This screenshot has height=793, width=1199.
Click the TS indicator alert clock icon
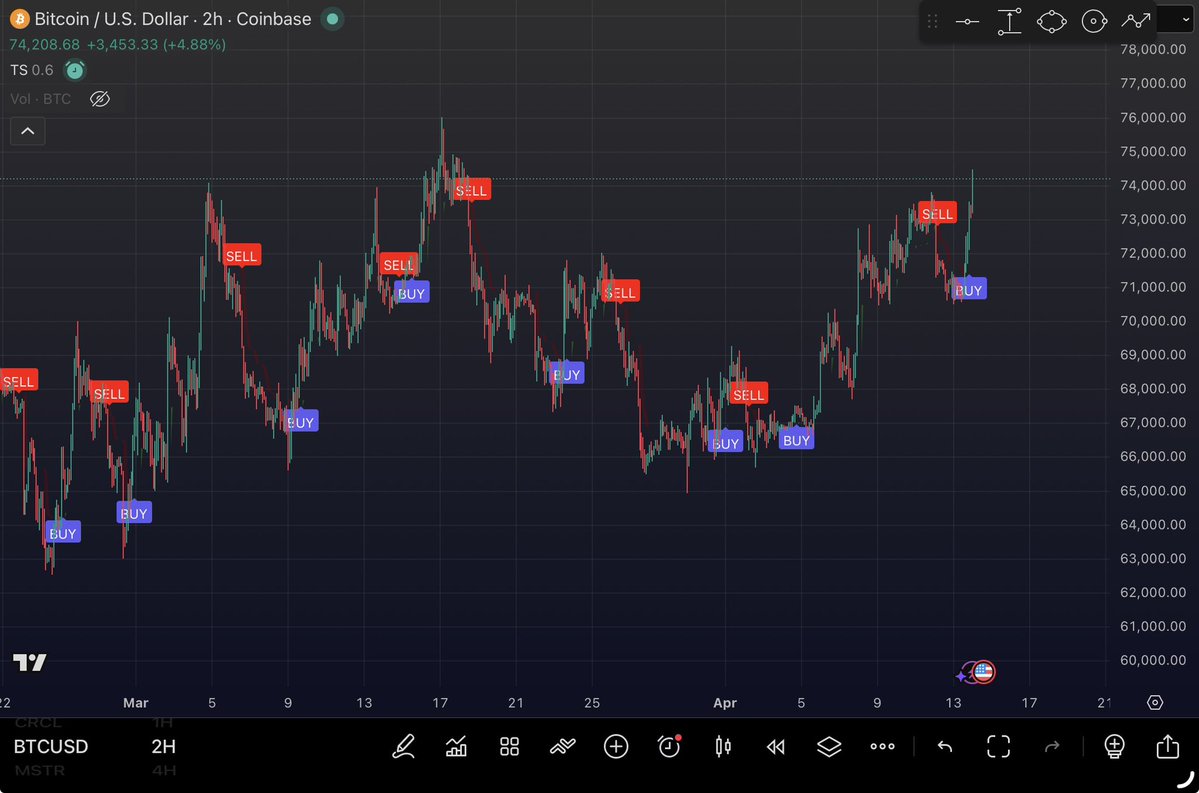pyautogui.click(x=74, y=70)
